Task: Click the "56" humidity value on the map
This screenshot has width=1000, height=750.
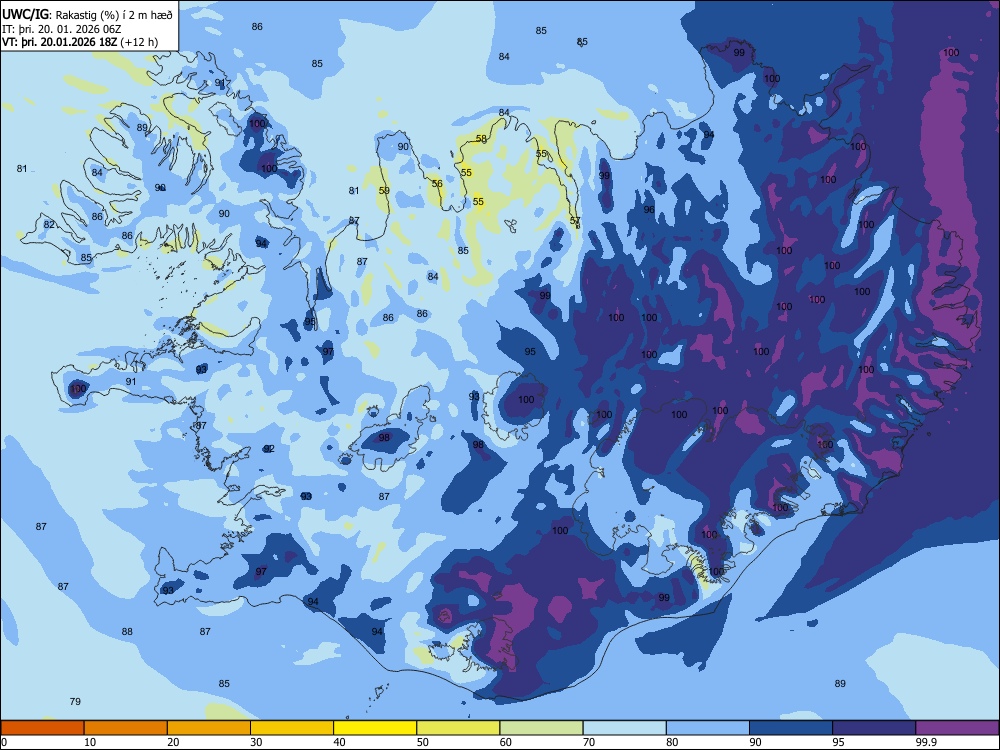Action: tap(437, 184)
